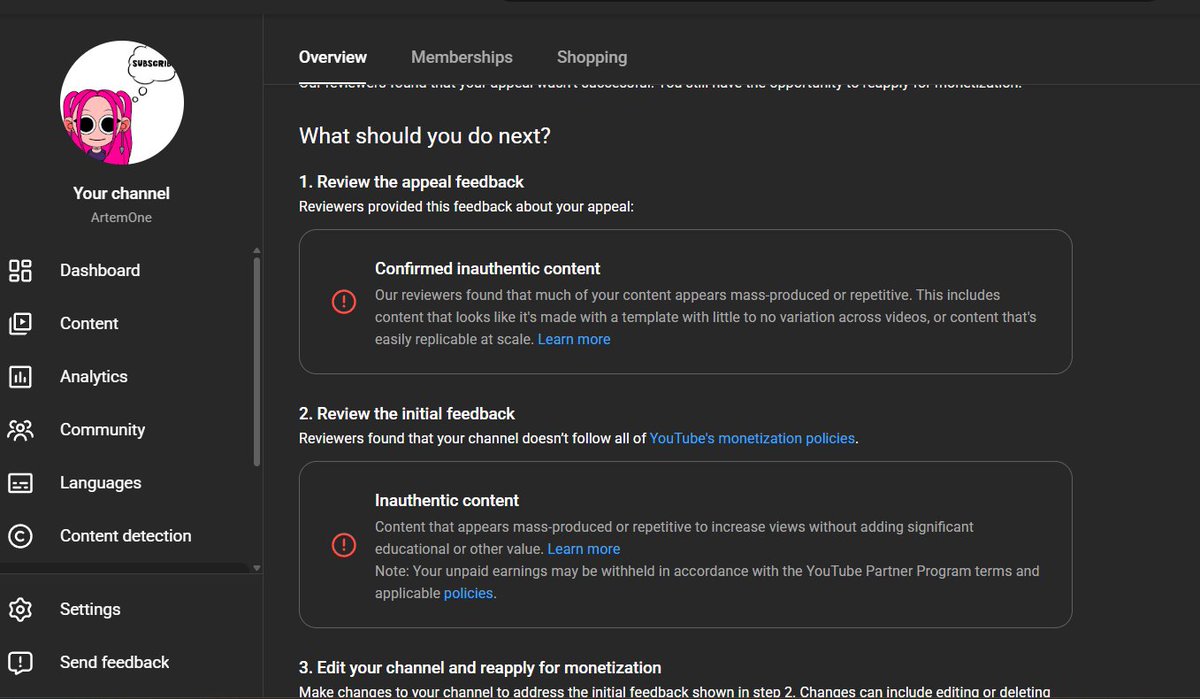Screen dimensions: 1200x699
Task: Click the Content play-box icon
Action: (x=20, y=323)
